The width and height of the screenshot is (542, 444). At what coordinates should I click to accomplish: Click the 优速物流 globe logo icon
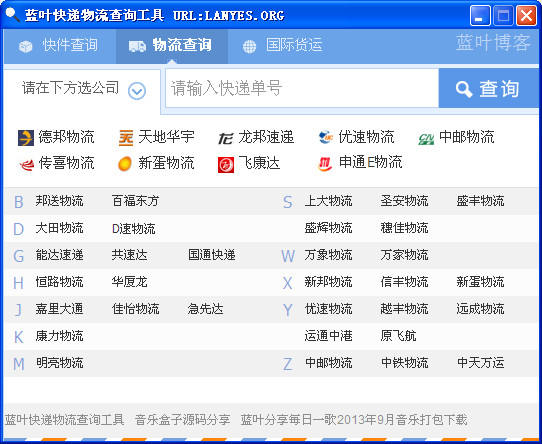tap(325, 137)
